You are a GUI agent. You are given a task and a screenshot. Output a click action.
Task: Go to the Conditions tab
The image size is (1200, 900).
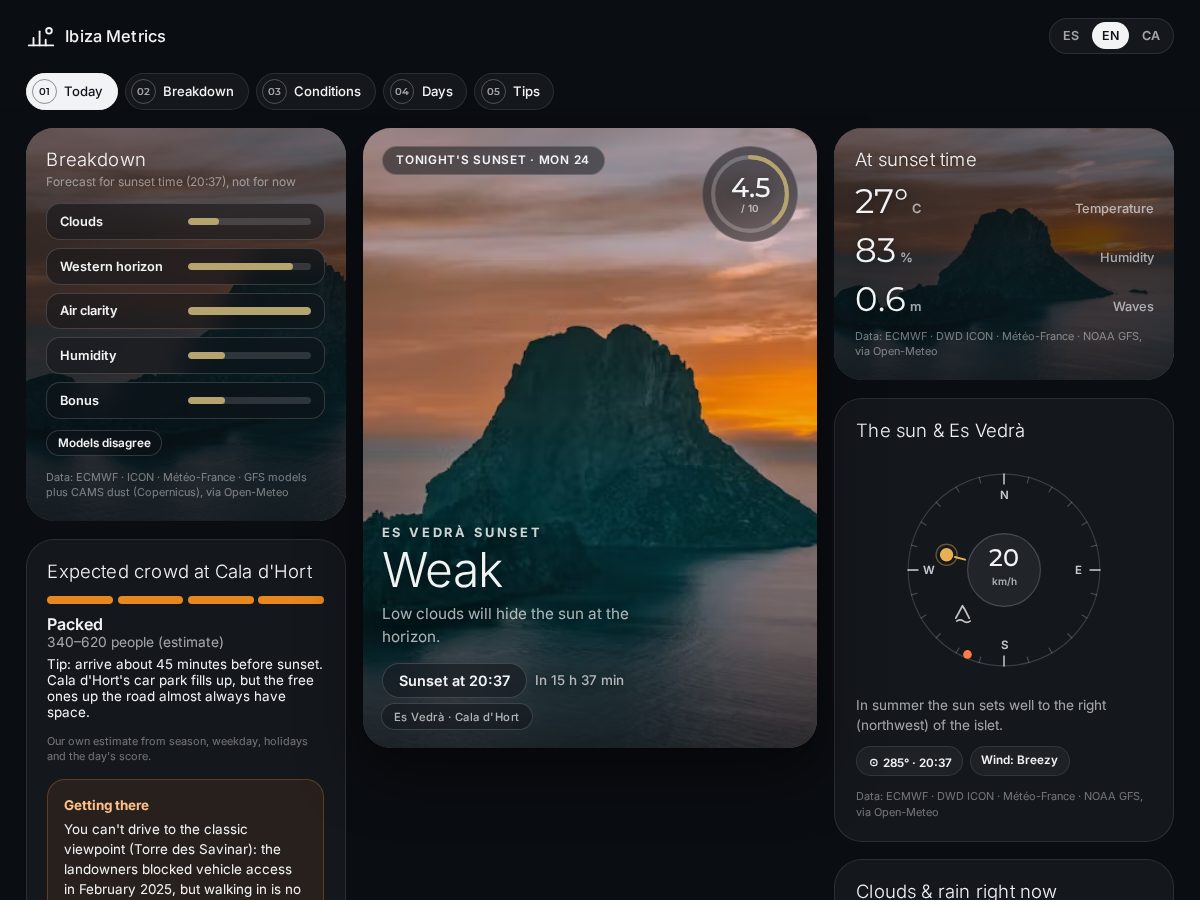tap(316, 91)
